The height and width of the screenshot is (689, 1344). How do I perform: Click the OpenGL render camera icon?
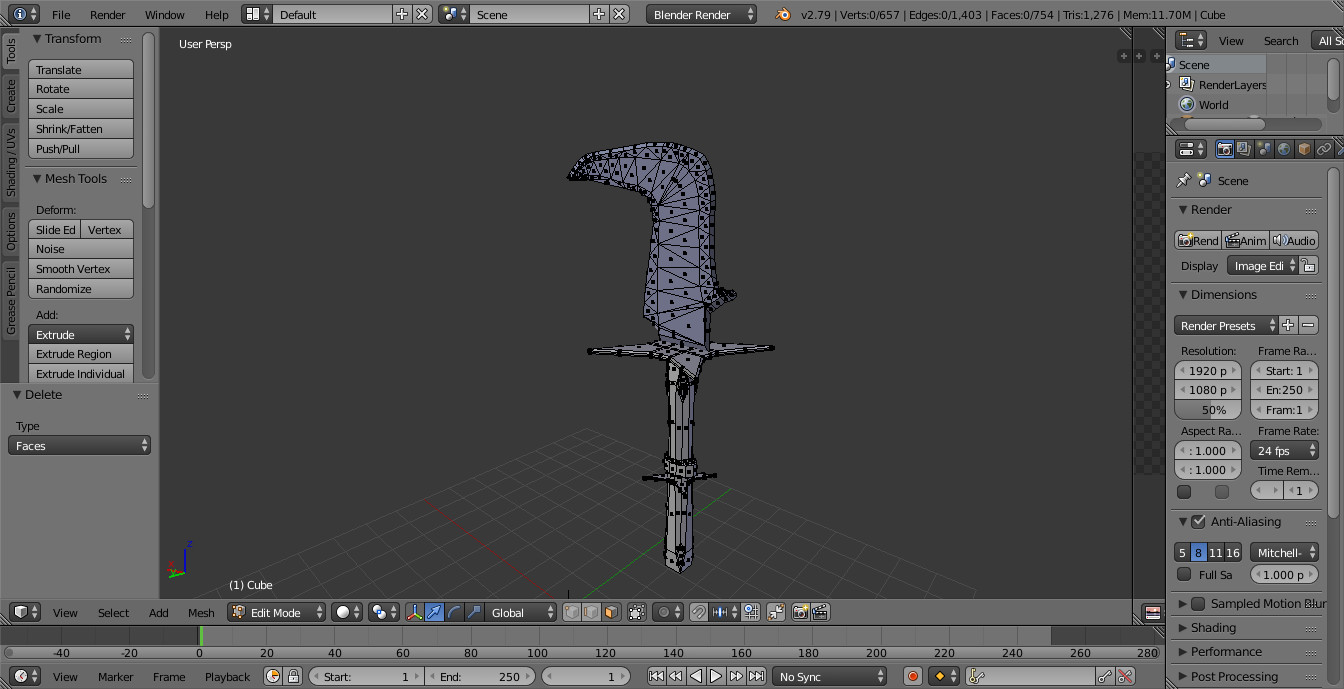click(x=800, y=612)
